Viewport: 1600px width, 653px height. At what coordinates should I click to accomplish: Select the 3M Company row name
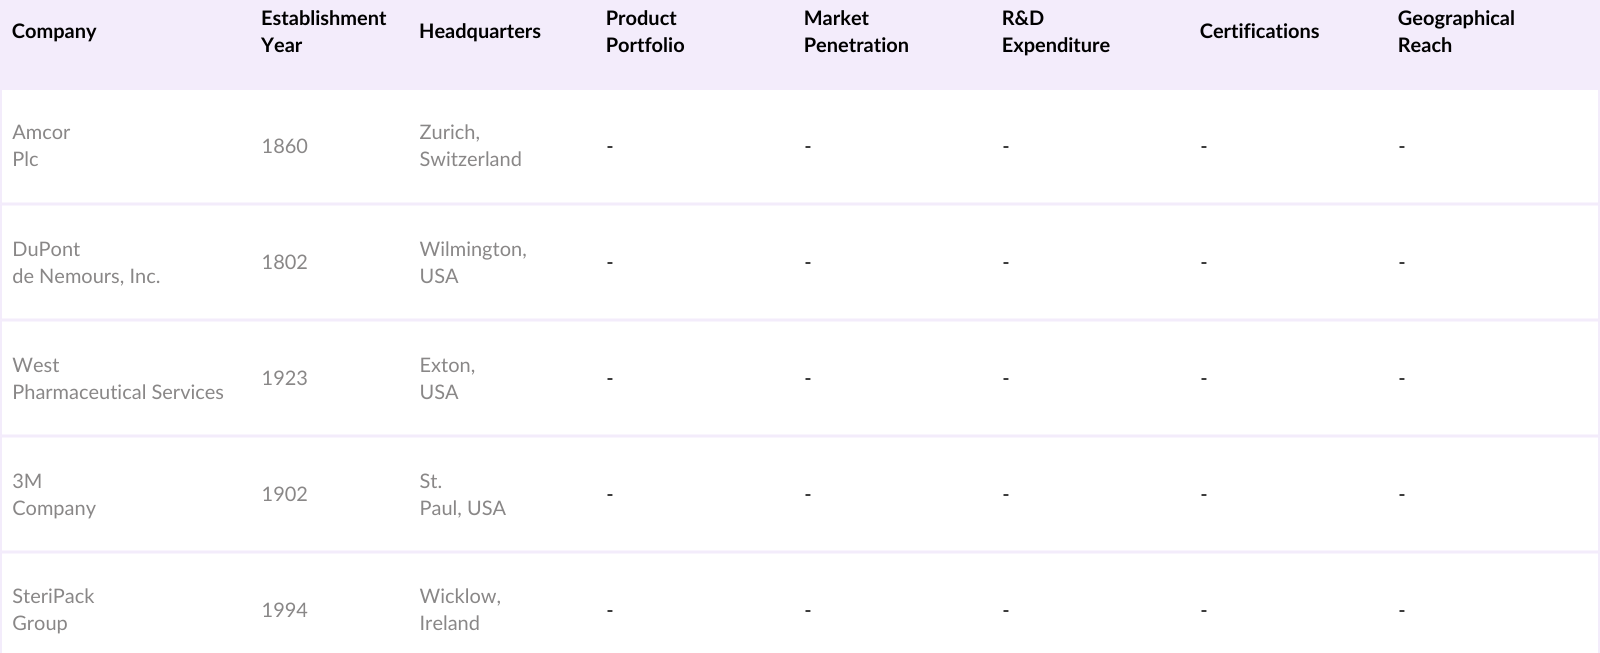[54, 494]
